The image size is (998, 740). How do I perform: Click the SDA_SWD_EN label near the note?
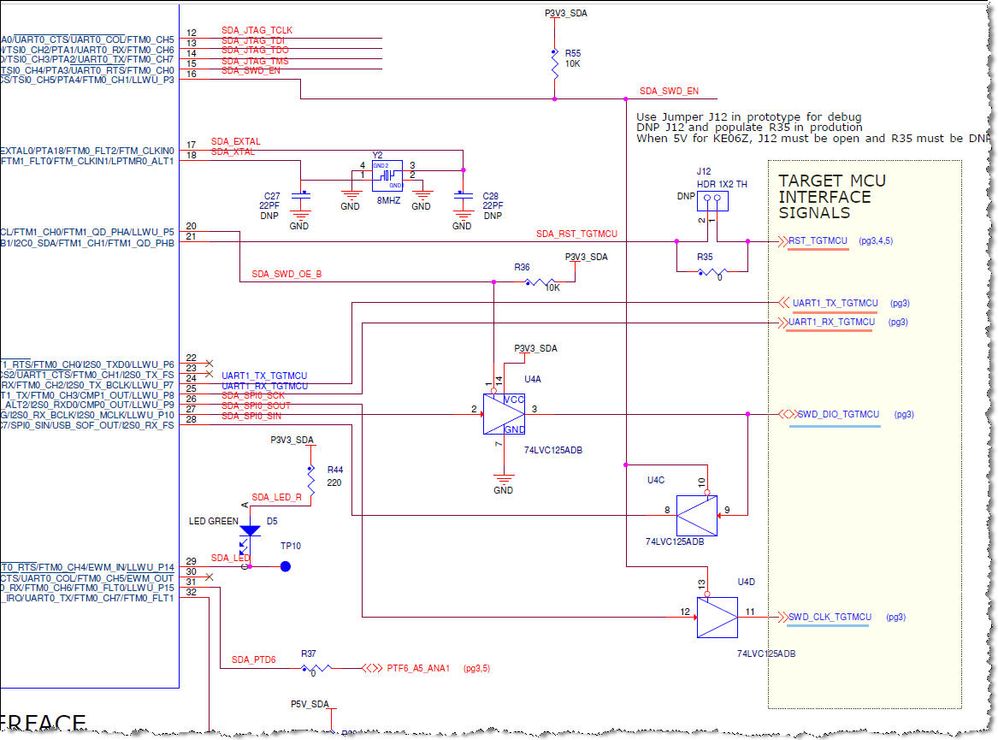[x=669, y=91]
